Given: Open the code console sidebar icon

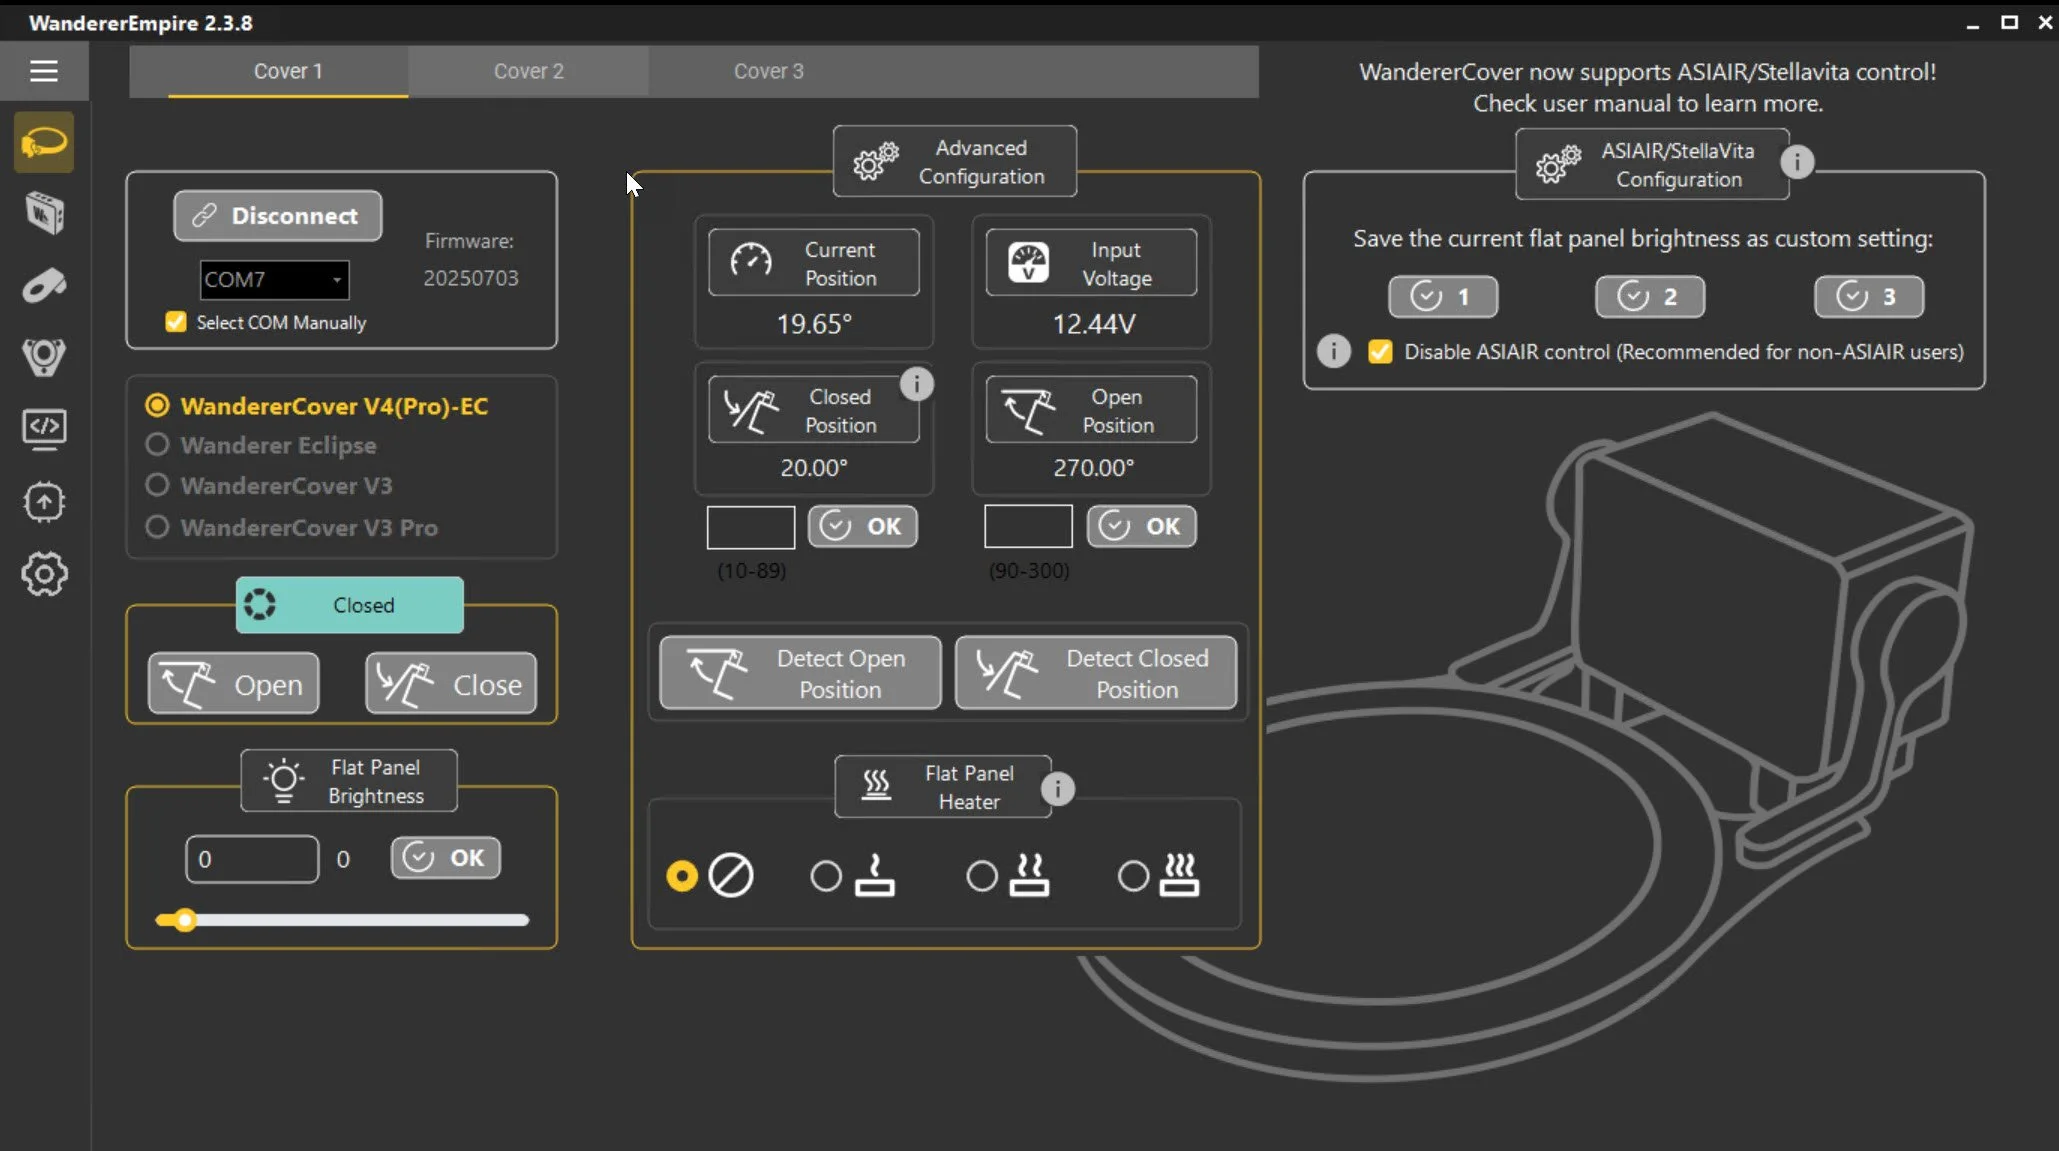Looking at the screenshot, I should pyautogui.click(x=44, y=429).
